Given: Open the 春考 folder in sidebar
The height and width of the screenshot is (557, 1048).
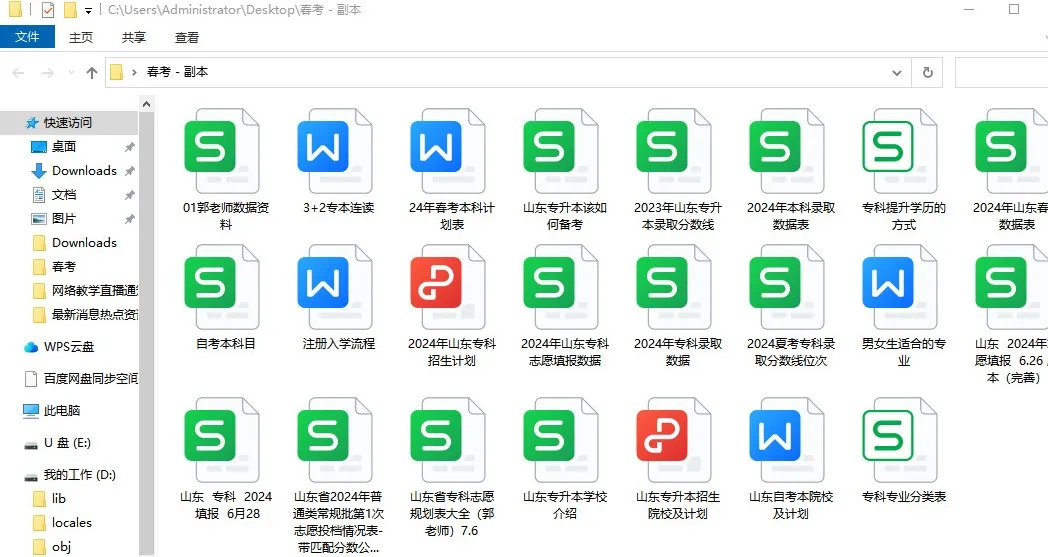Looking at the screenshot, I should coord(64,267).
